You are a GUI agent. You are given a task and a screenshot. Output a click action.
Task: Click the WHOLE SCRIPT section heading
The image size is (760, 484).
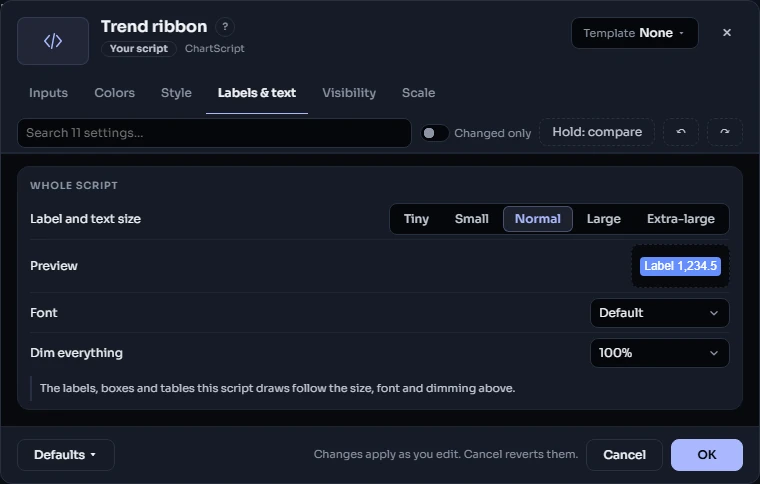(x=74, y=186)
